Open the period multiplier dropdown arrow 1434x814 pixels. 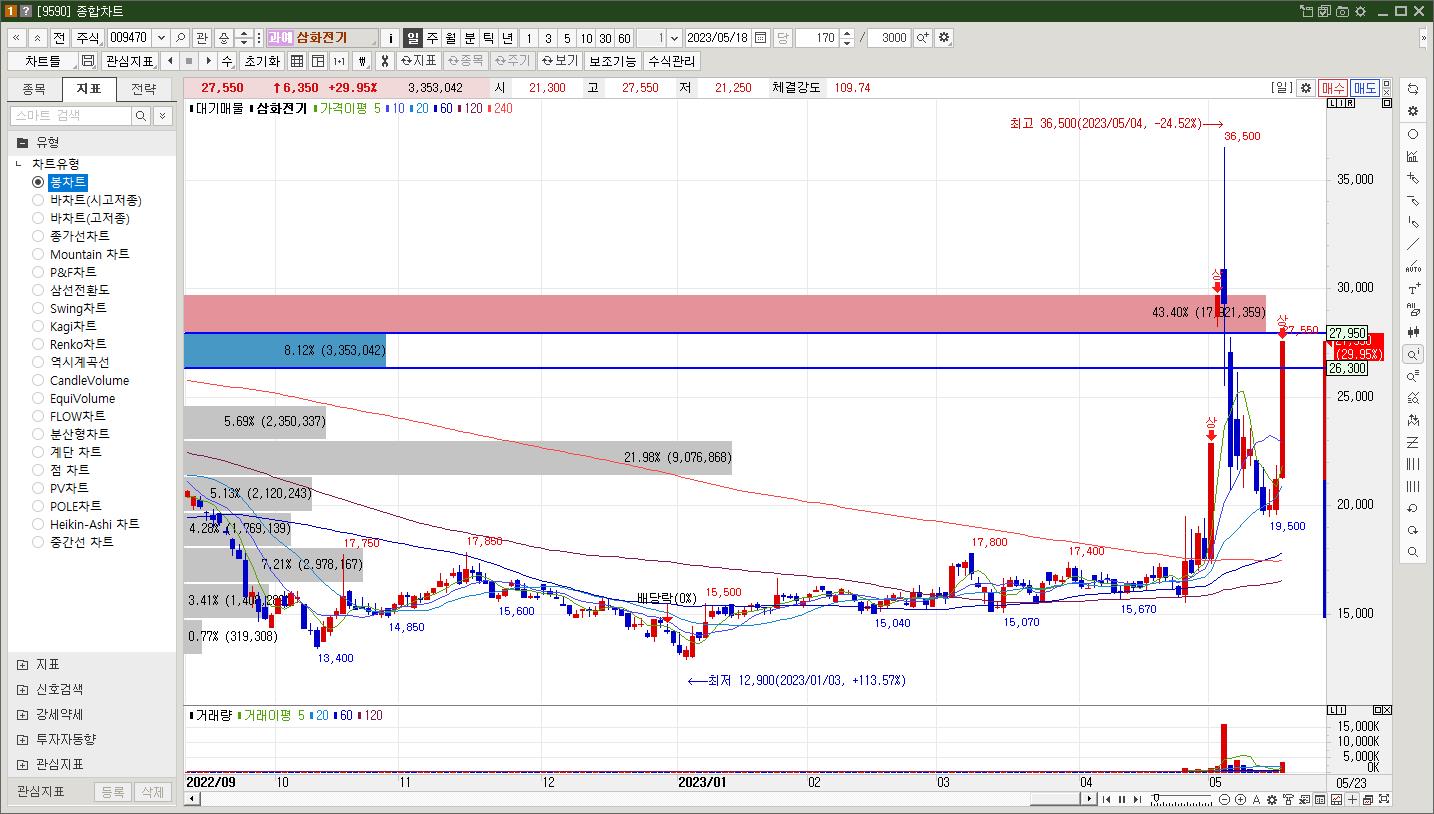[x=673, y=38]
